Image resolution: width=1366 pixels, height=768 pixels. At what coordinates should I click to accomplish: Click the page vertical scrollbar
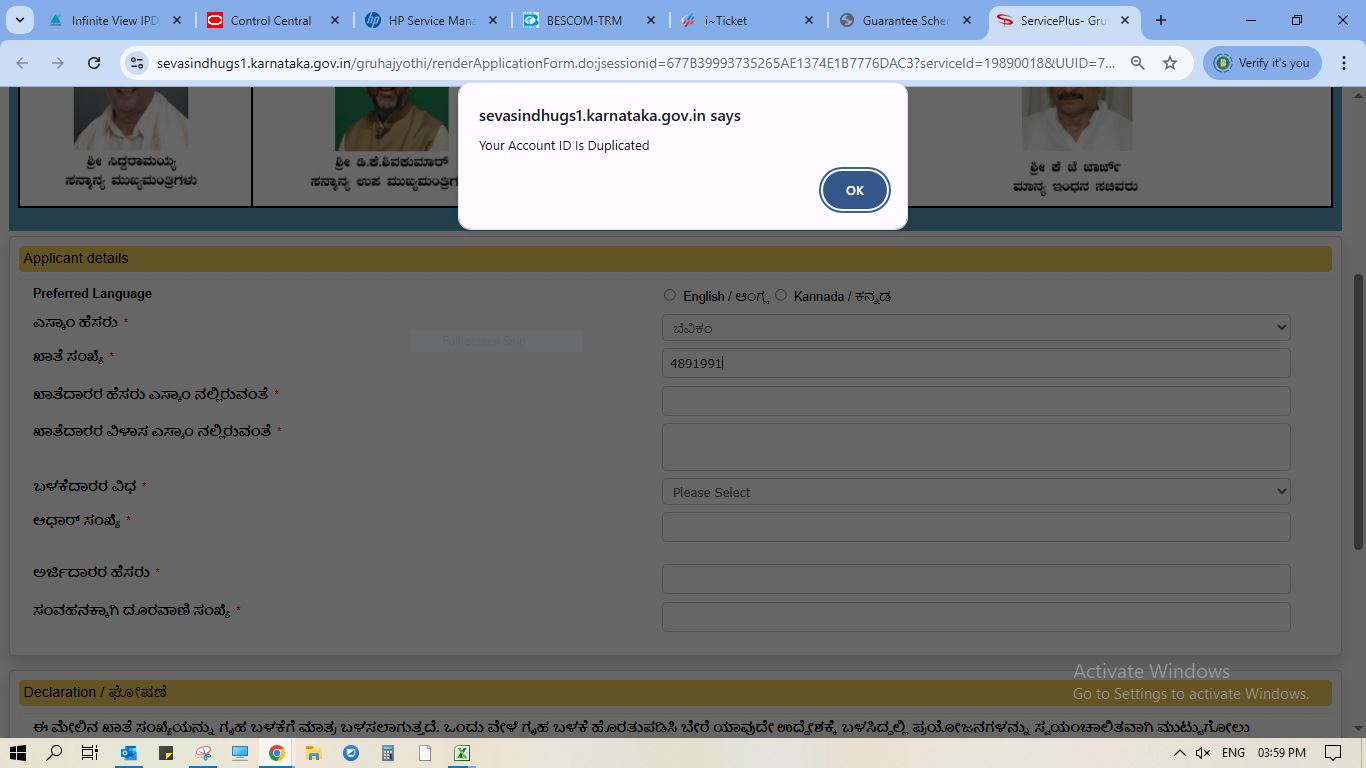click(x=1358, y=410)
